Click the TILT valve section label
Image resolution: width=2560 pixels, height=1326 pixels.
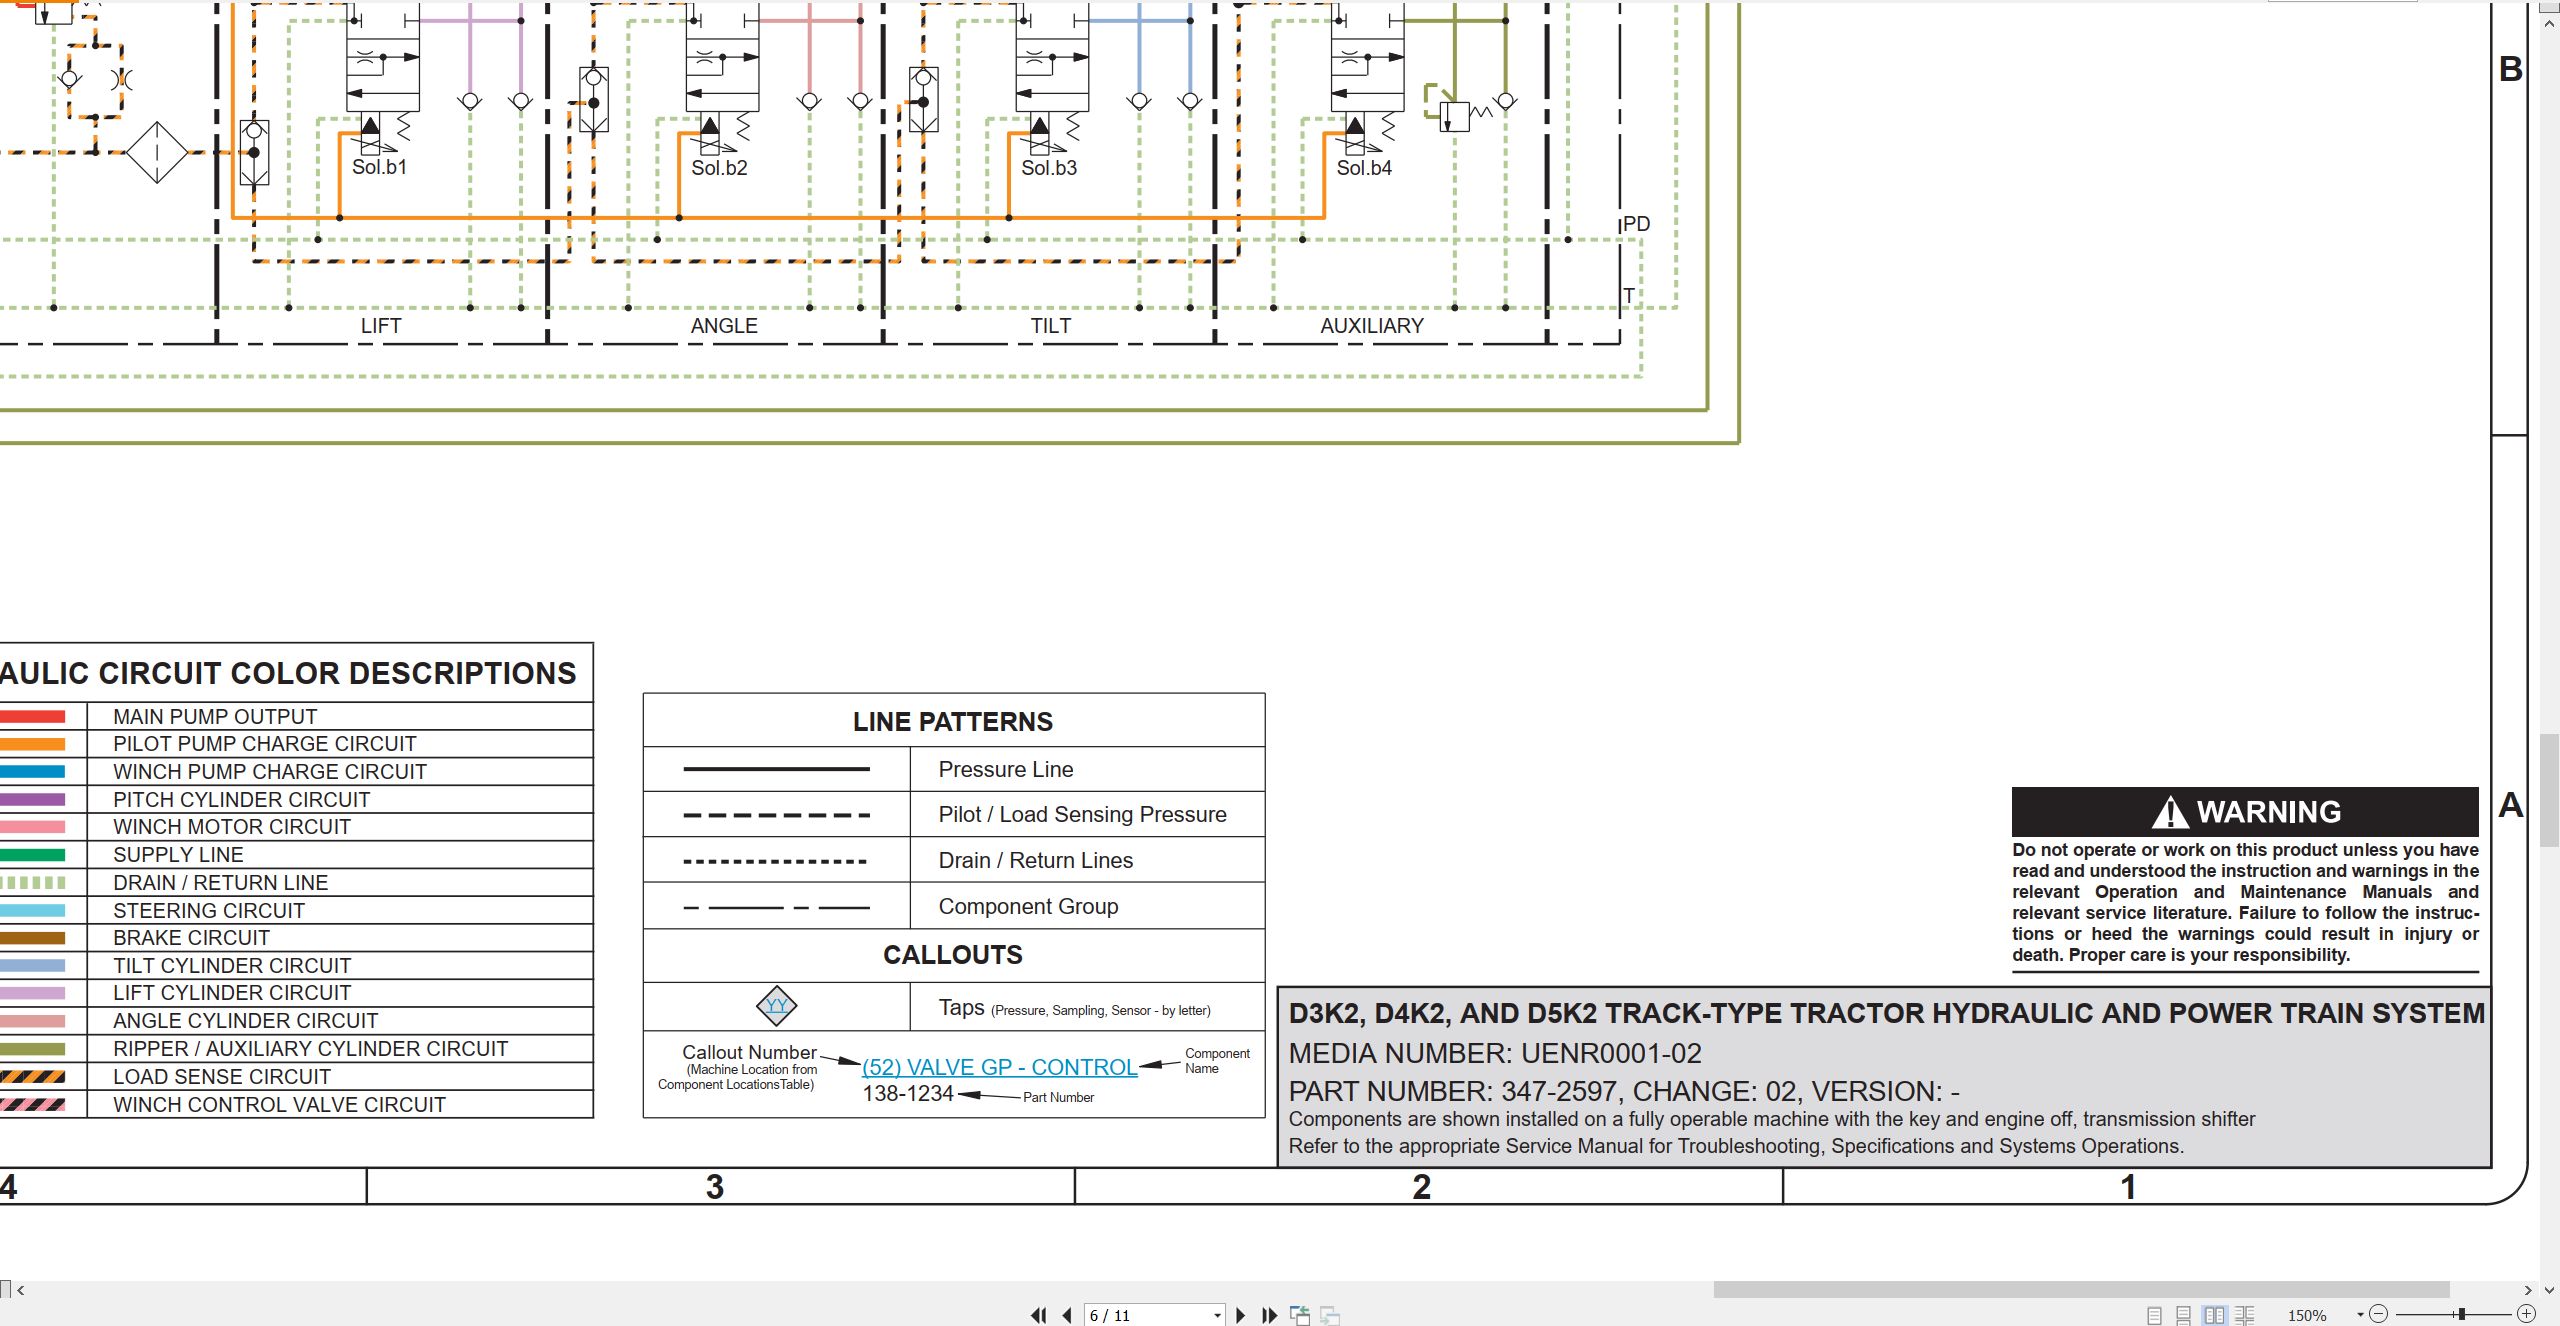(1051, 326)
